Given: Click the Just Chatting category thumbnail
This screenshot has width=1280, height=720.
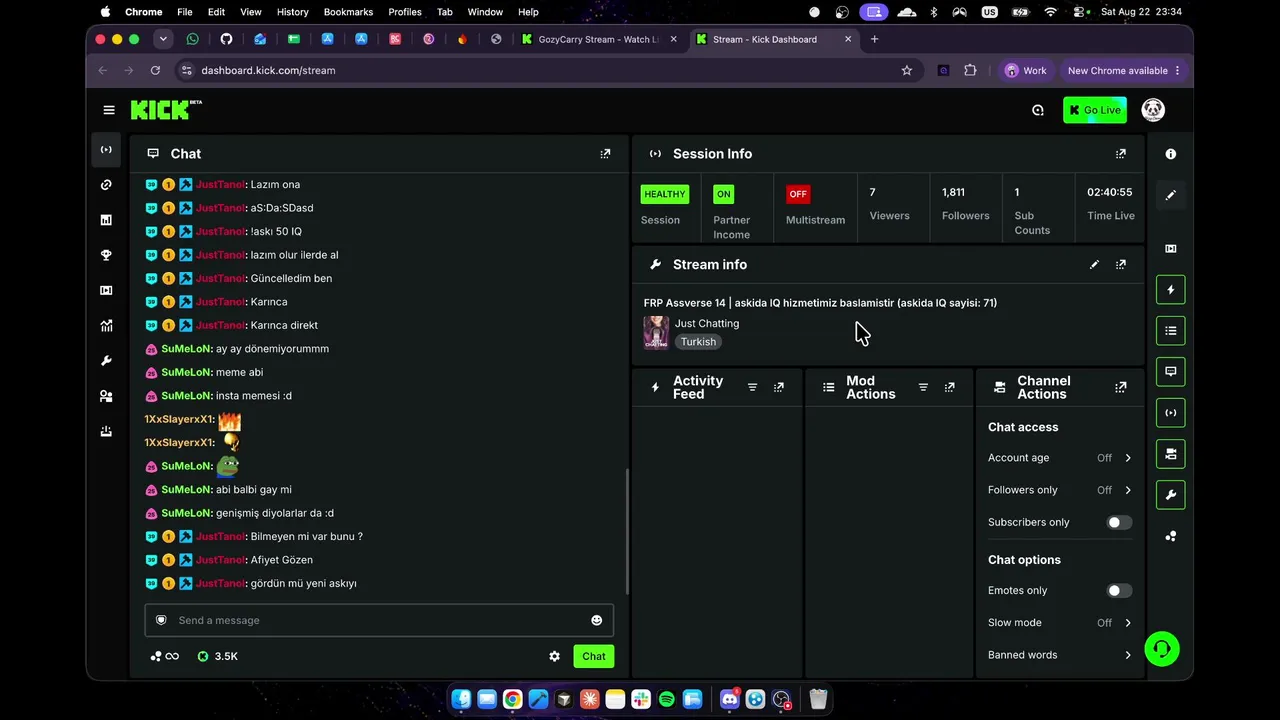Looking at the screenshot, I should point(656,332).
